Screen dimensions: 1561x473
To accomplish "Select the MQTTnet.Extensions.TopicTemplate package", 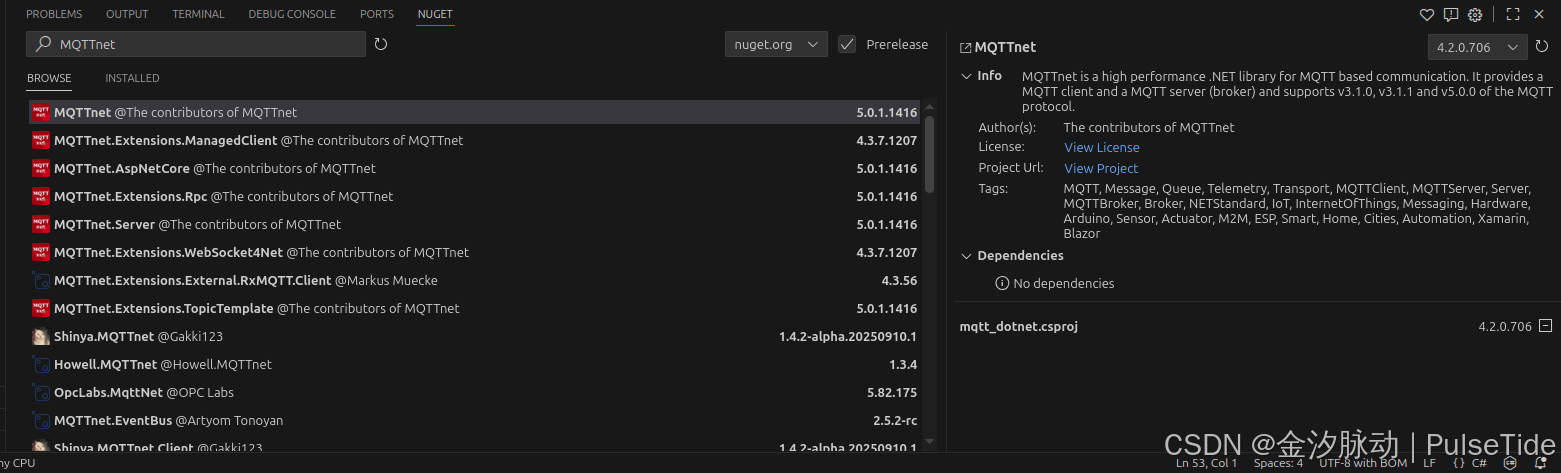I will point(474,308).
